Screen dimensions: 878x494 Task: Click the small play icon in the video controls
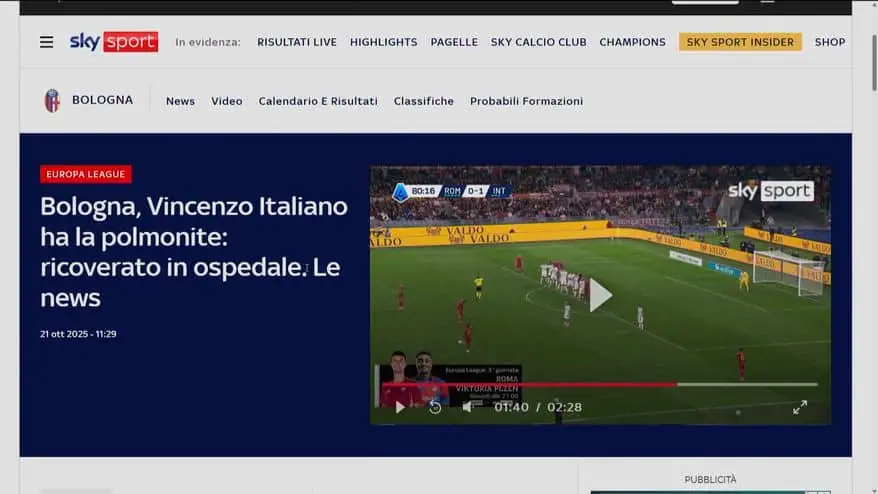400,407
